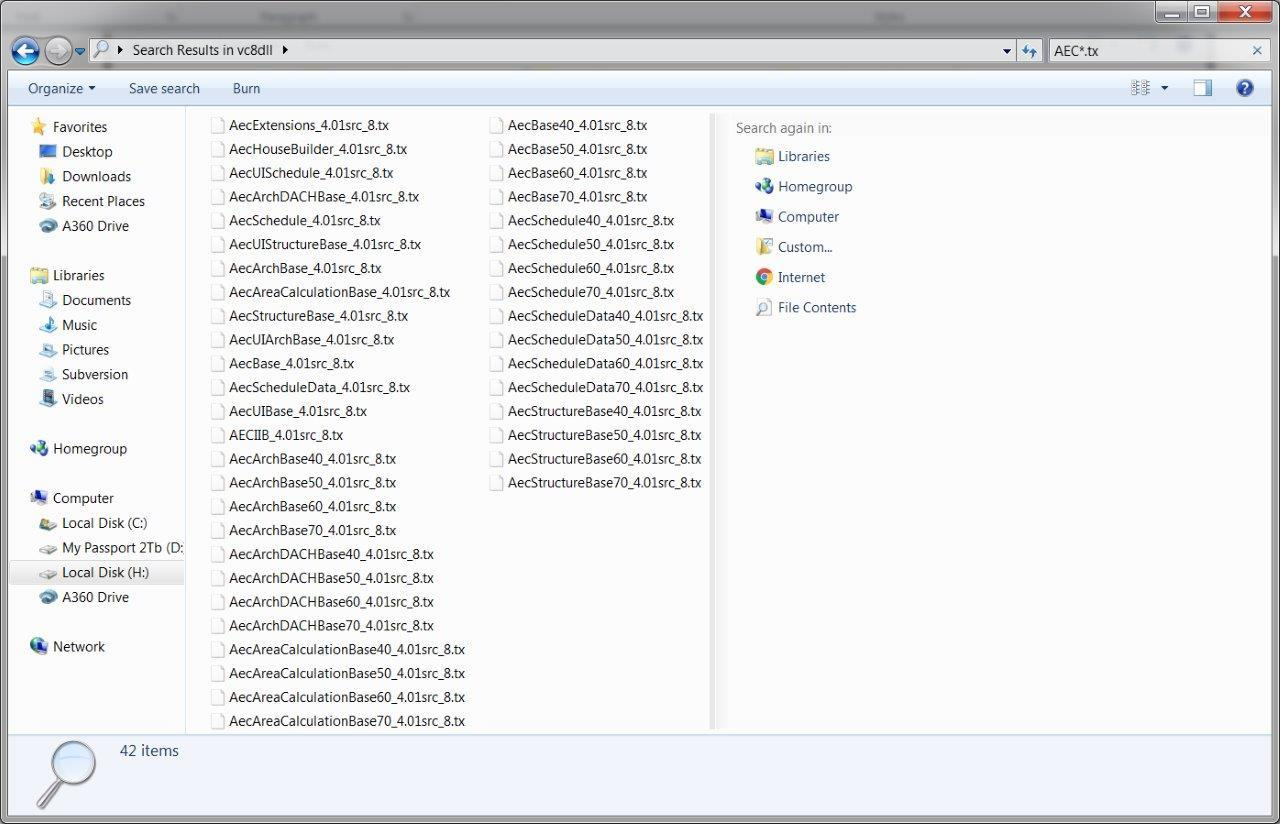Select file AecHouseBuilder_4.01src_8.tx
The width and height of the screenshot is (1280, 824).
pos(317,149)
